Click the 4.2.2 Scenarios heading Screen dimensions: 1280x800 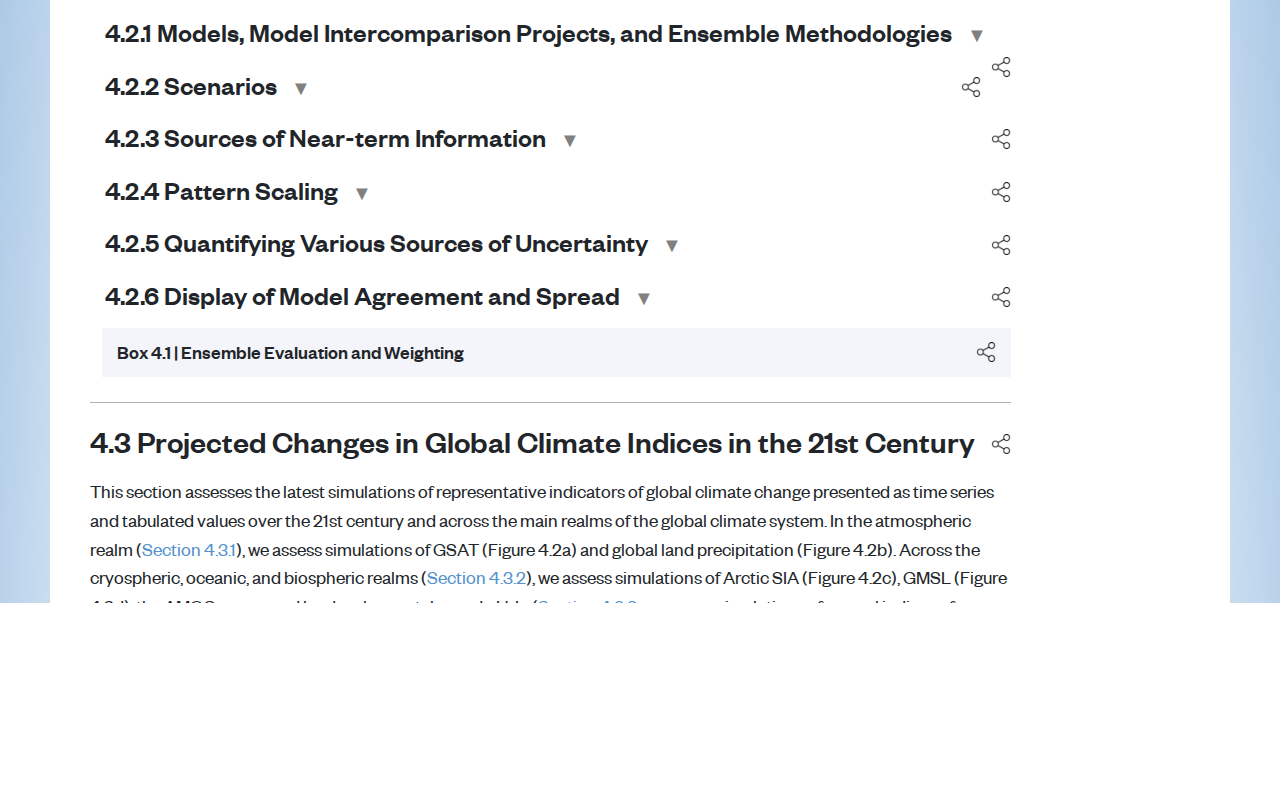click(x=191, y=87)
